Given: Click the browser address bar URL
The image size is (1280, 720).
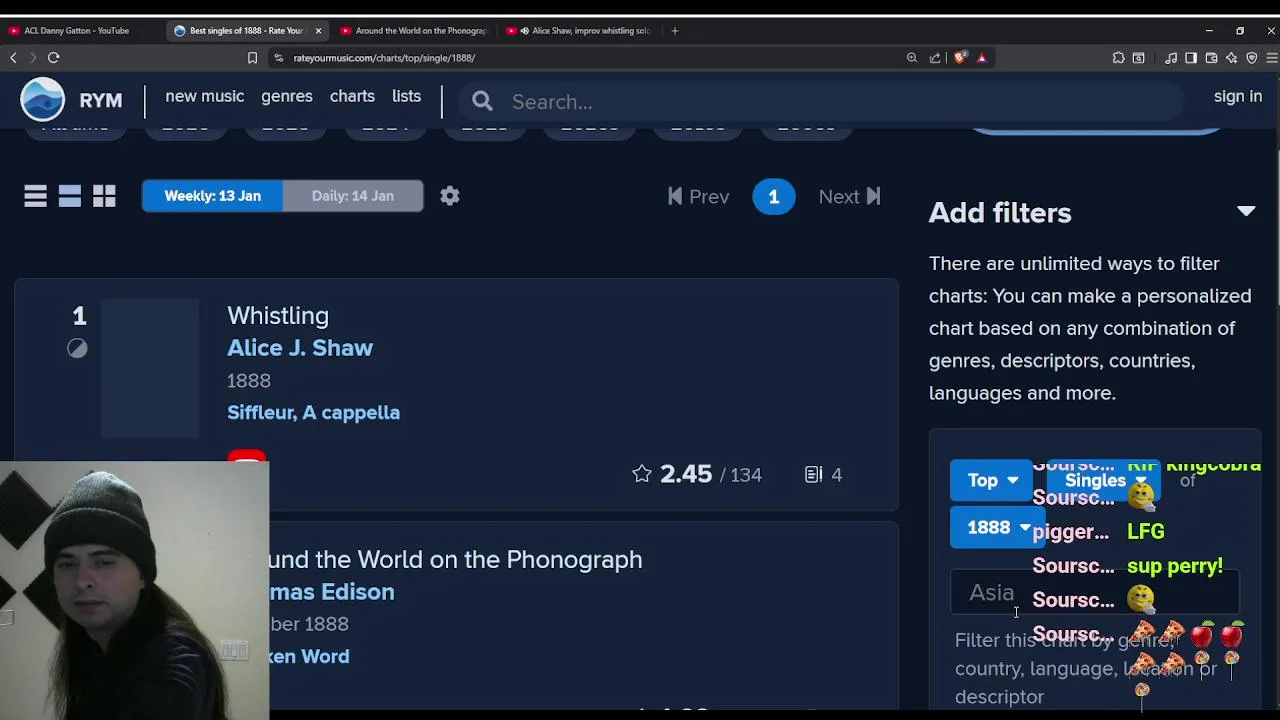Looking at the screenshot, I should [384, 58].
